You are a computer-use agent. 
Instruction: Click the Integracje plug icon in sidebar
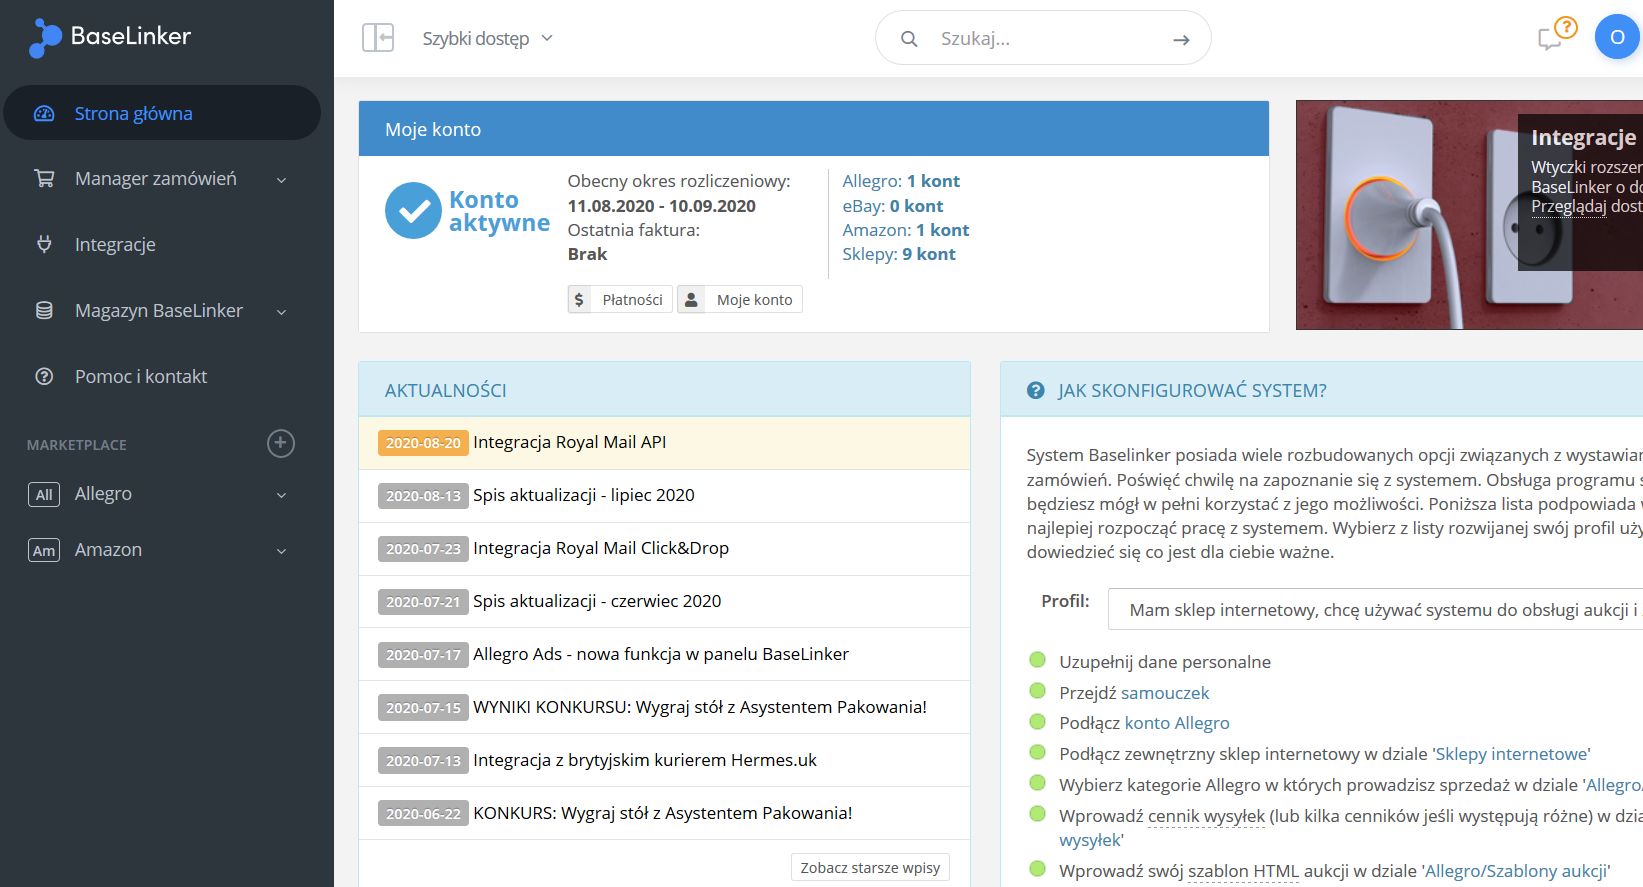pos(44,244)
